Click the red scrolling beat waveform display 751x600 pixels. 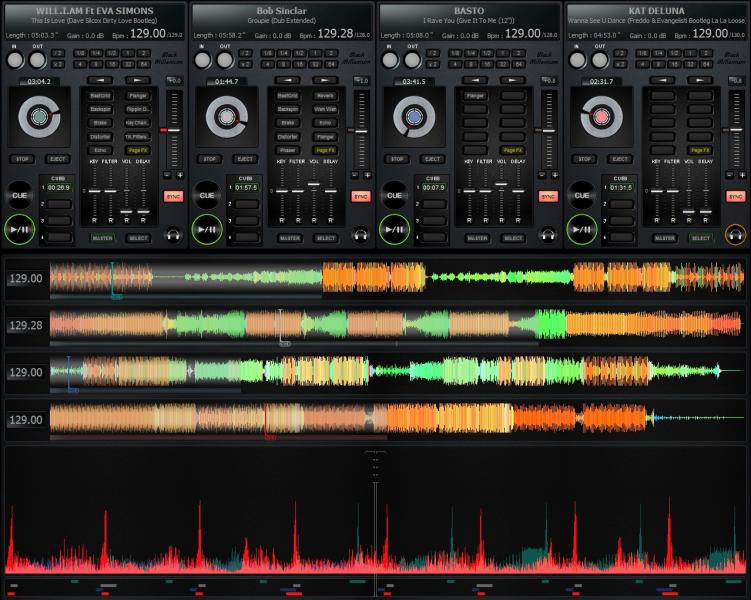tap(375, 511)
